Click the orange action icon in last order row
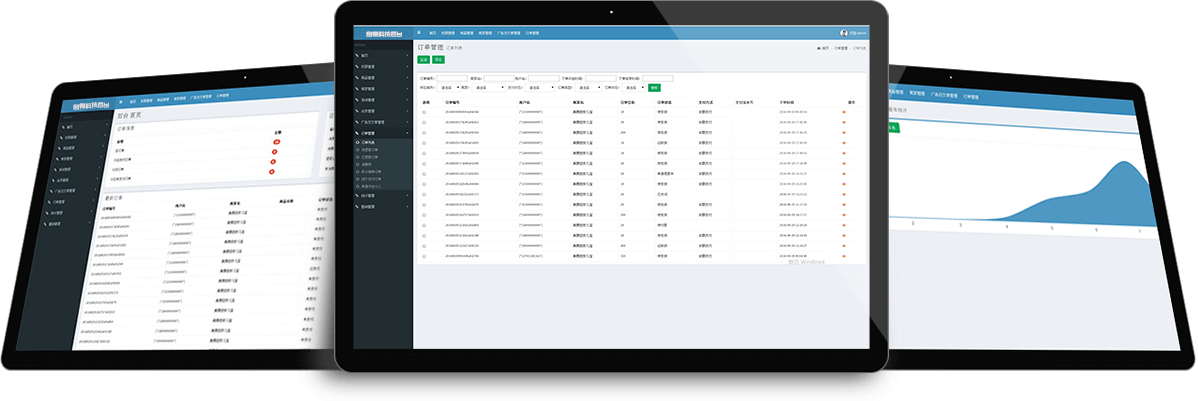The height and width of the screenshot is (401, 1198). point(844,256)
